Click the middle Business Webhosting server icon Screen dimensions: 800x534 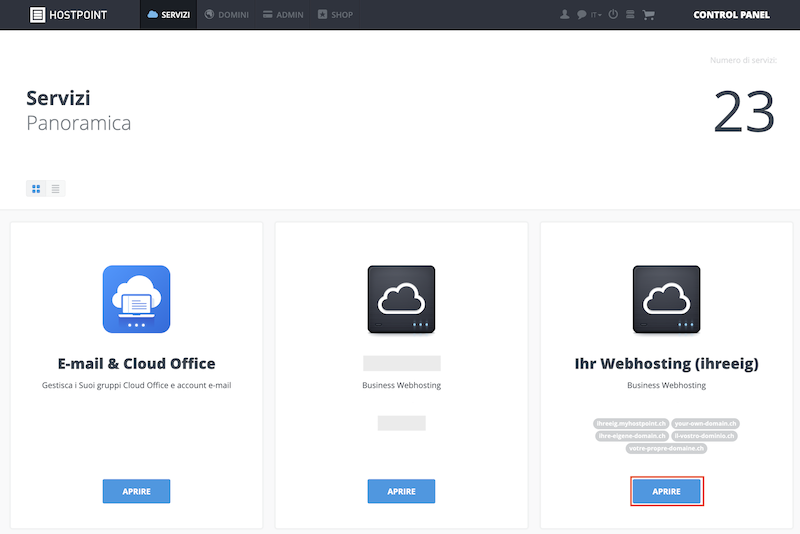point(402,299)
